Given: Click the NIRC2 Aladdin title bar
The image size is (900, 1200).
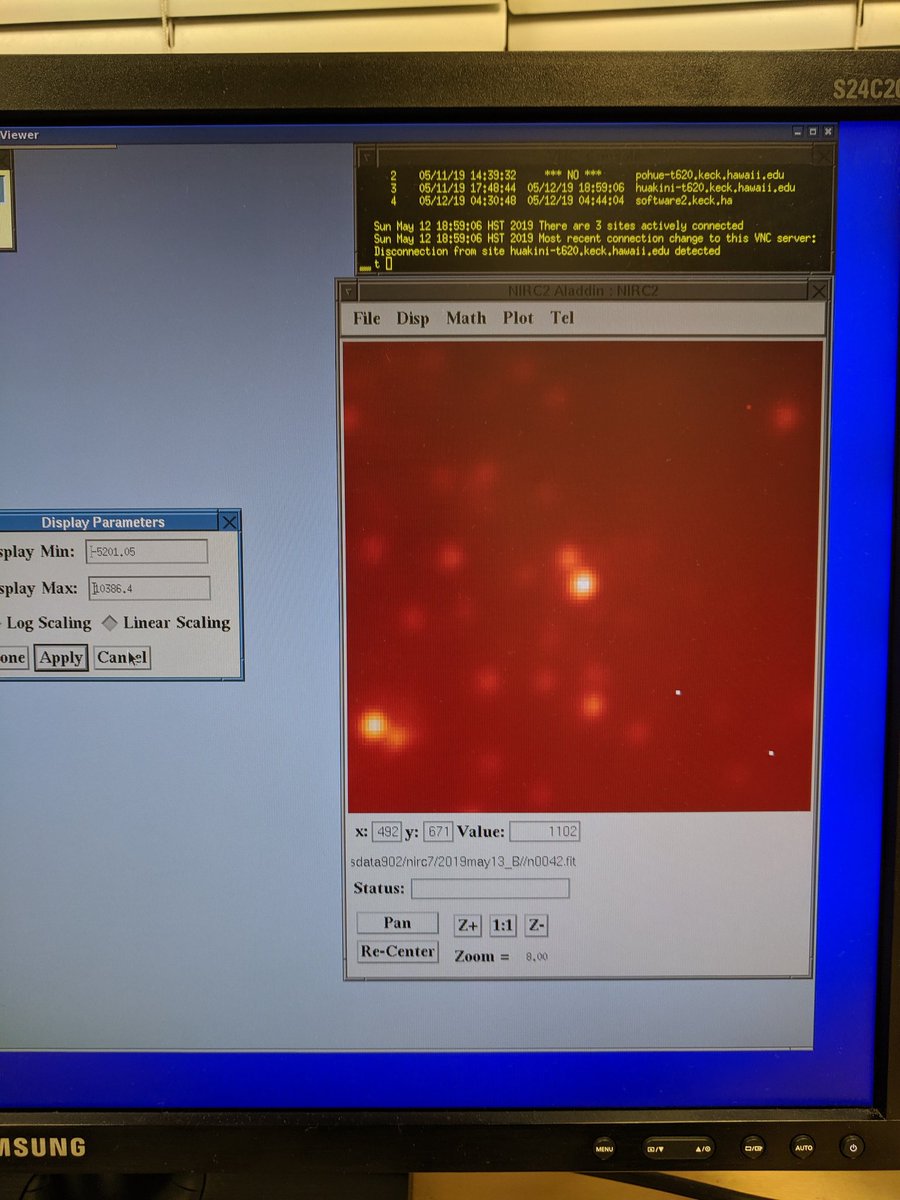Looking at the screenshot, I should tap(583, 291).
